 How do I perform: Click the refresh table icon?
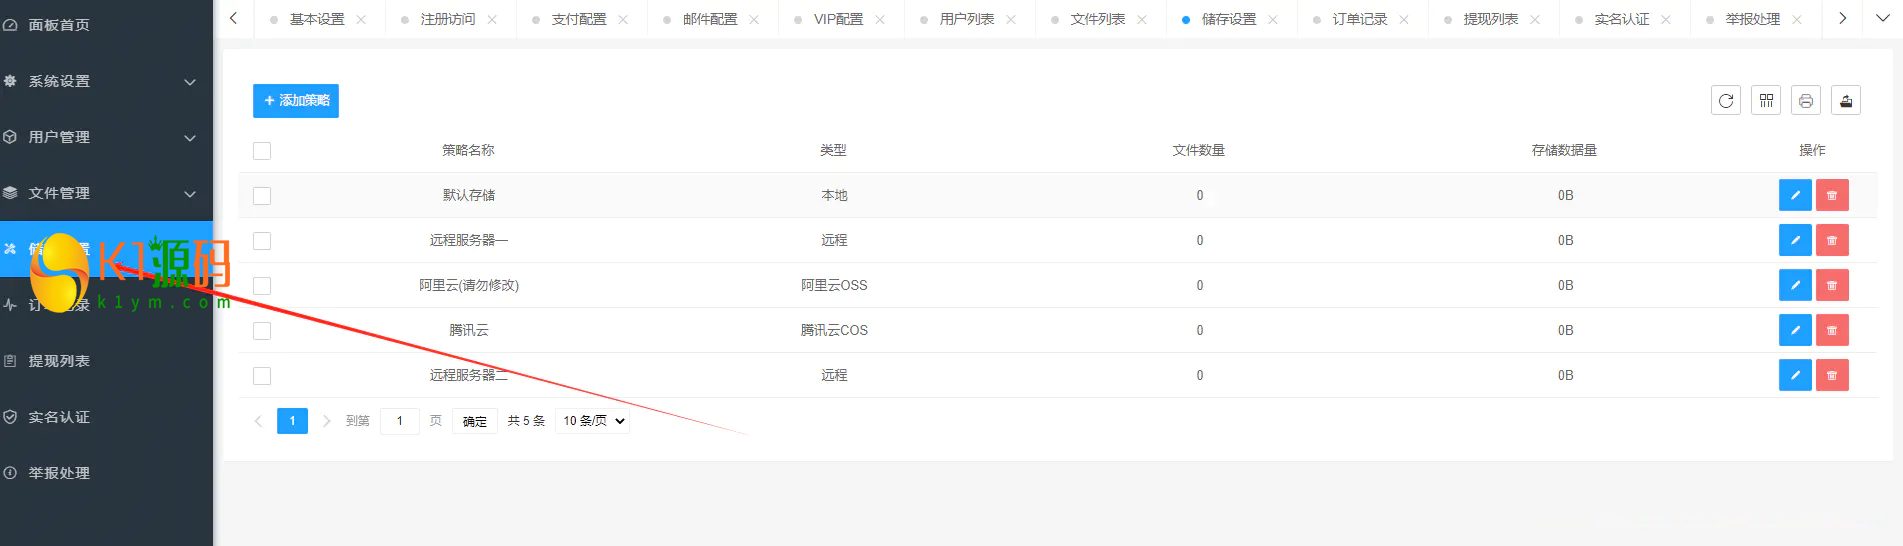(x=1726, y=101)
